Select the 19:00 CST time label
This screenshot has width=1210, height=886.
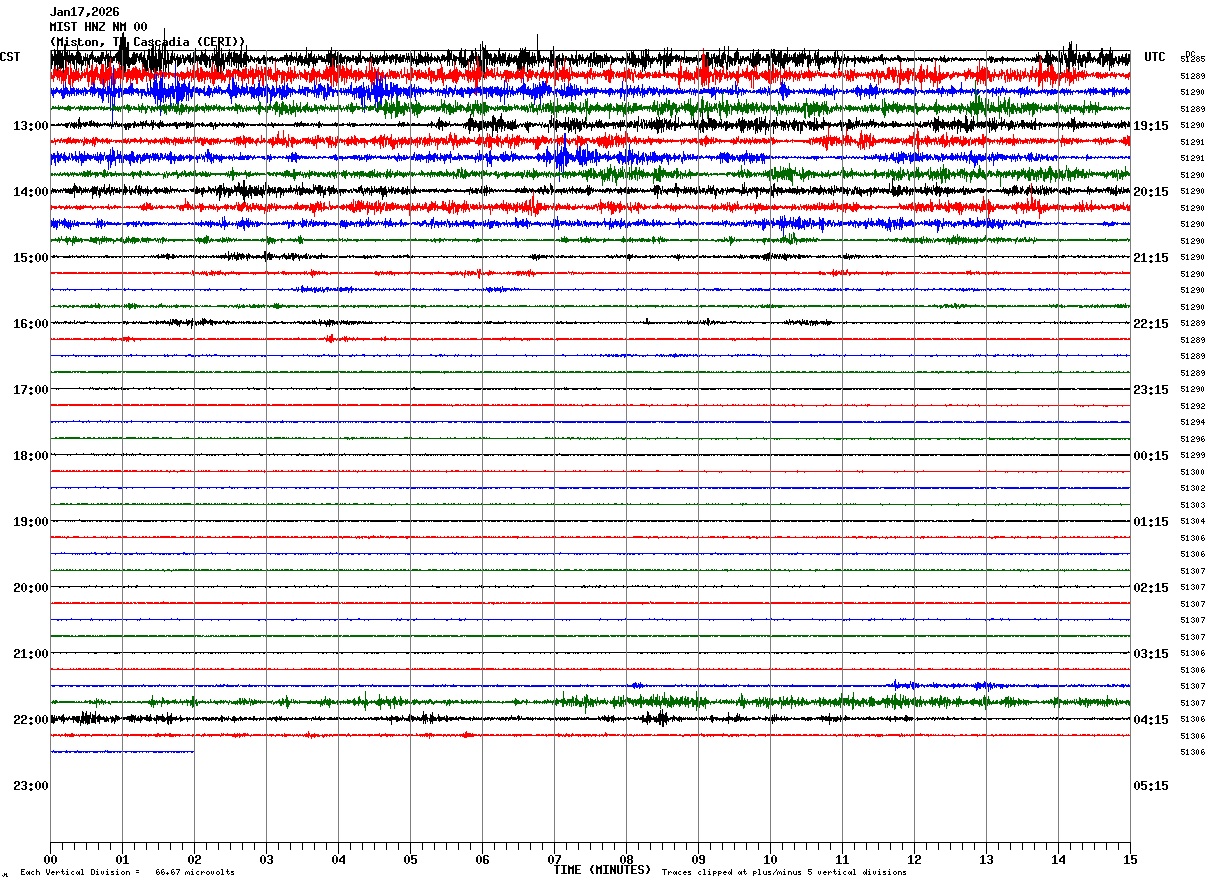(31, 522)
